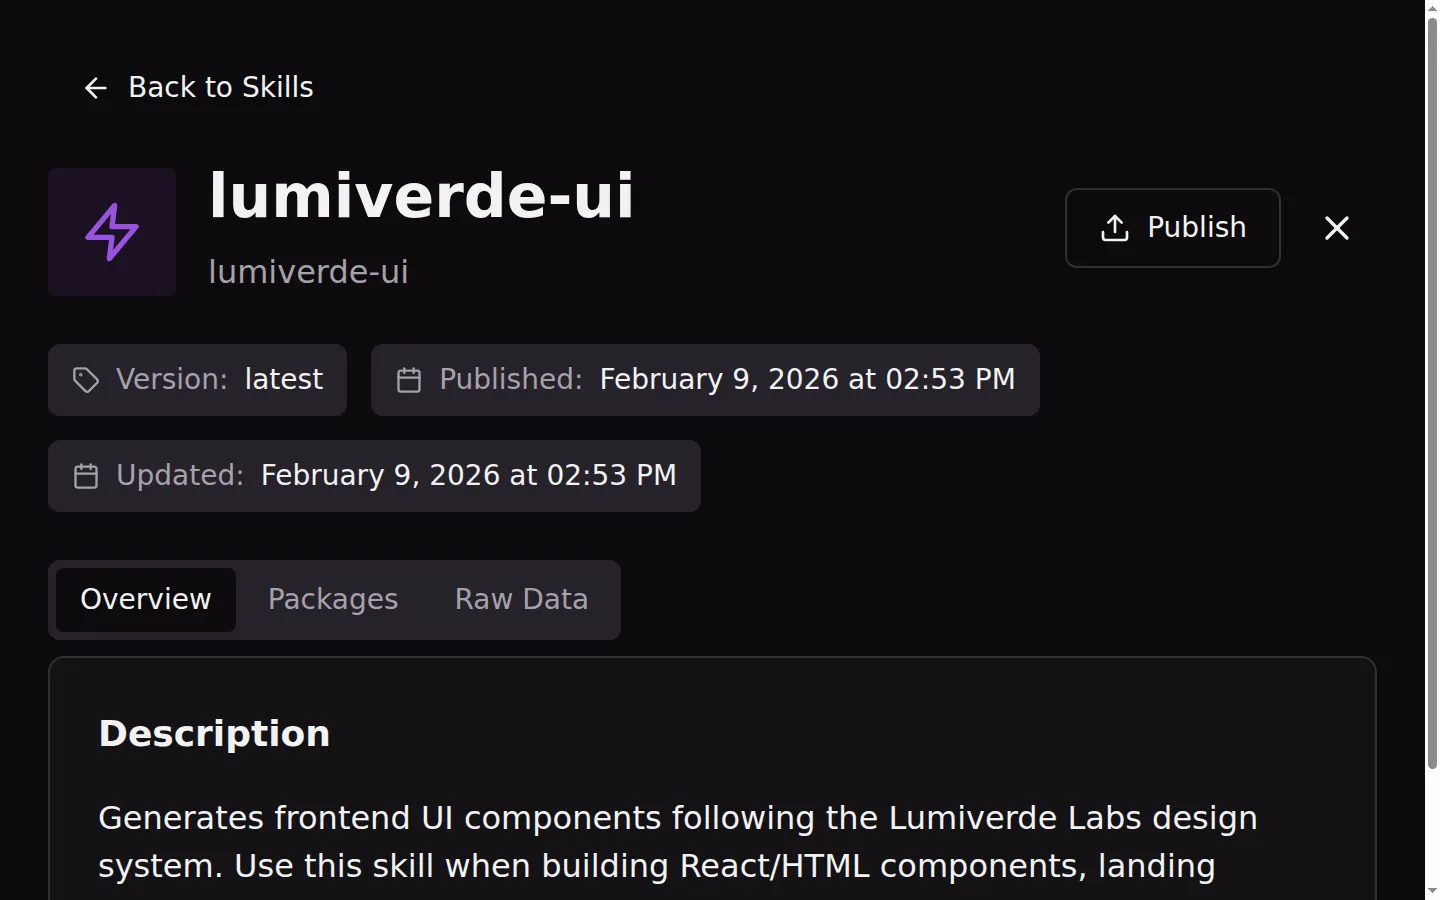The width and height of the screenshot is (1440, 900).
Task: Click the upload icon inside the Publish button
Action: point(1113,228)
